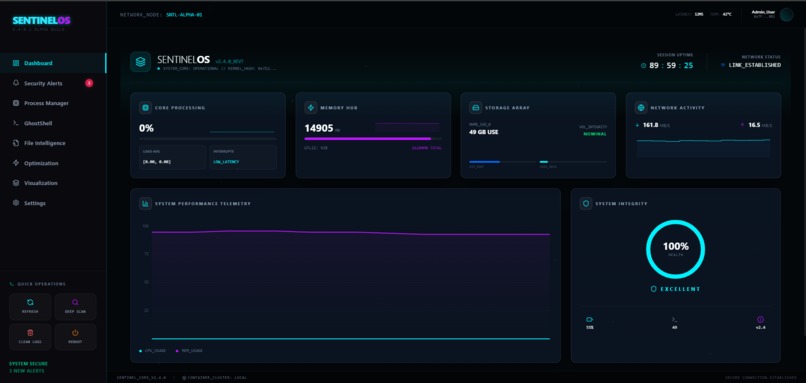Click the 3 NEW ALERTS notice
Image resolution: width=806 pixels, height=383 pixels.
pyautogui.click(x=27, y=371)
